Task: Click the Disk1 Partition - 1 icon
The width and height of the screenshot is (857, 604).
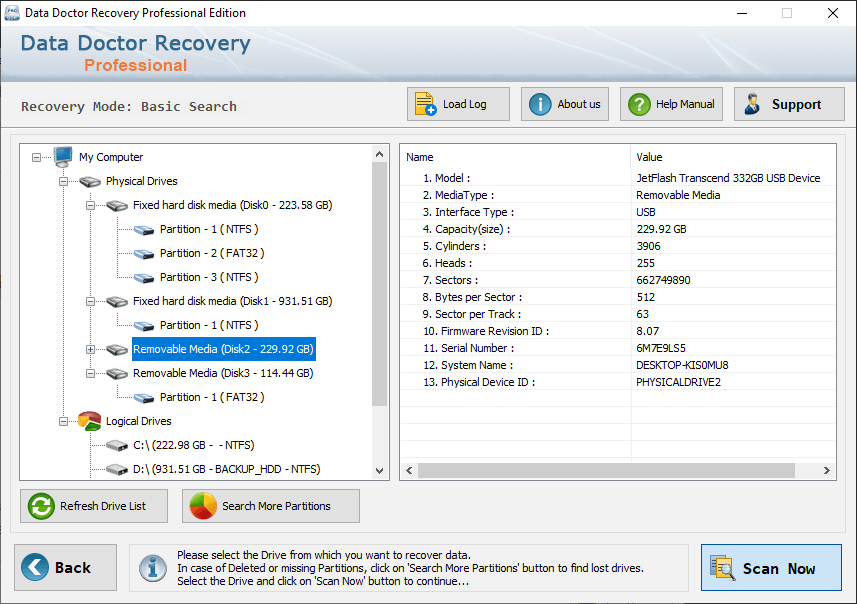Action: pos(144,326)
